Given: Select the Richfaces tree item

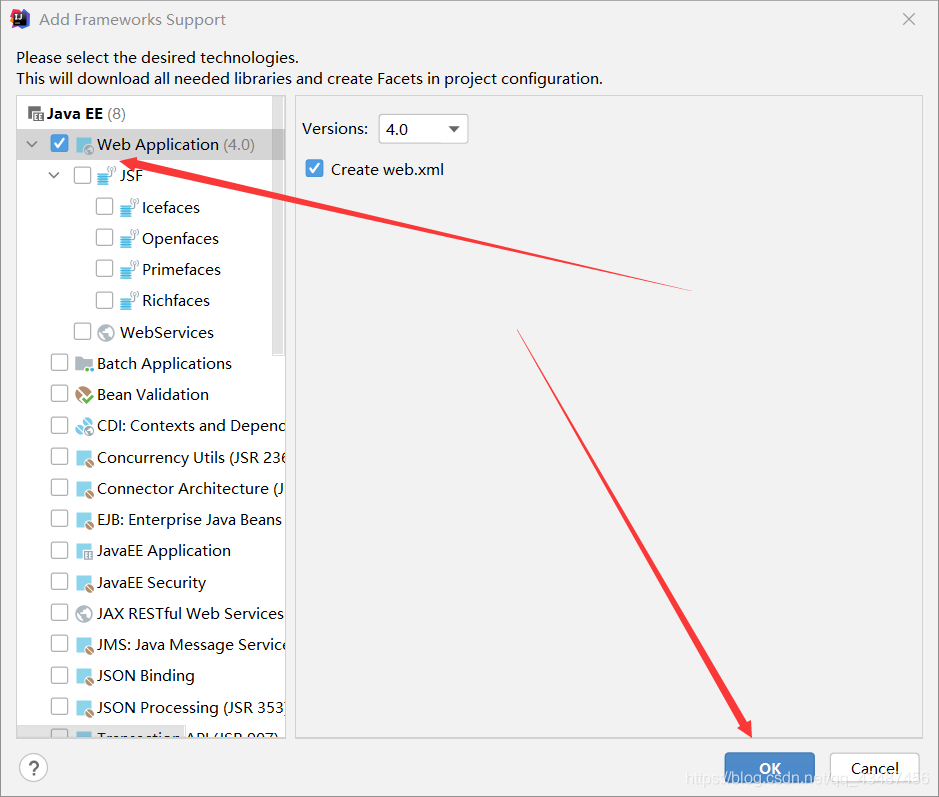Looking at the screenshot, I should pos(176,300).
